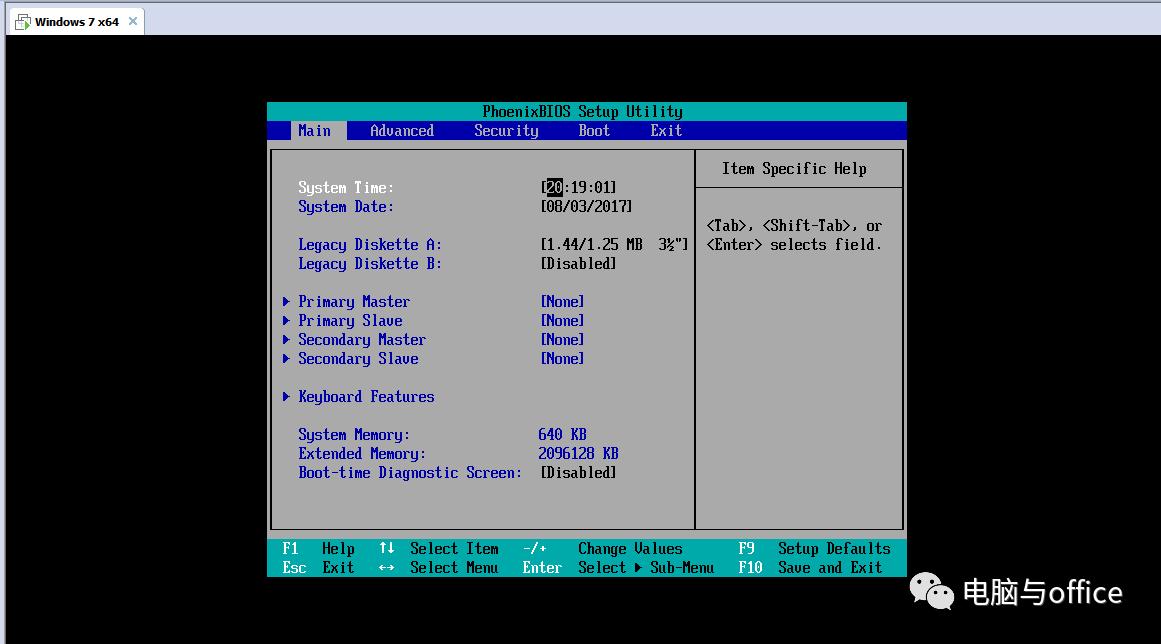1161x644 pixels.
Task: Expand the Primary Master submenu arrow
Action: pyautogui.click(x=287, y=302)
